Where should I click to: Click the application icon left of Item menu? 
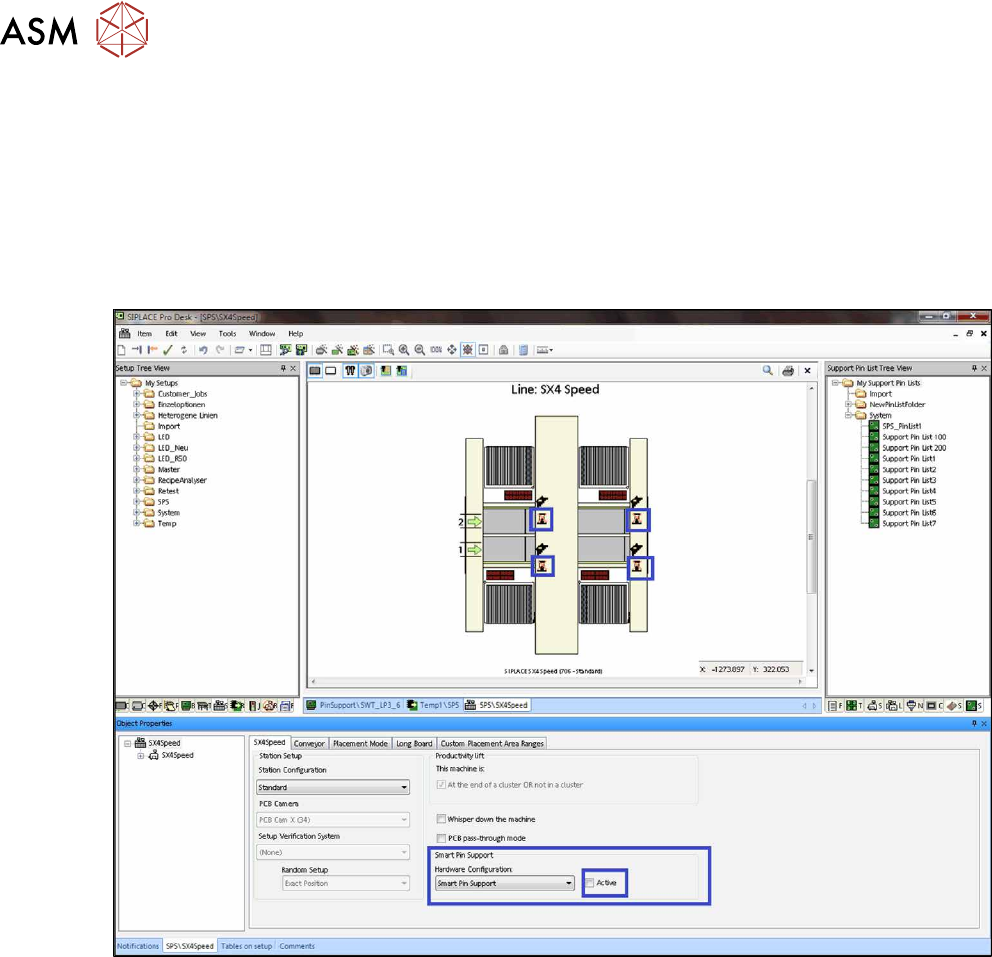(125, 333)
